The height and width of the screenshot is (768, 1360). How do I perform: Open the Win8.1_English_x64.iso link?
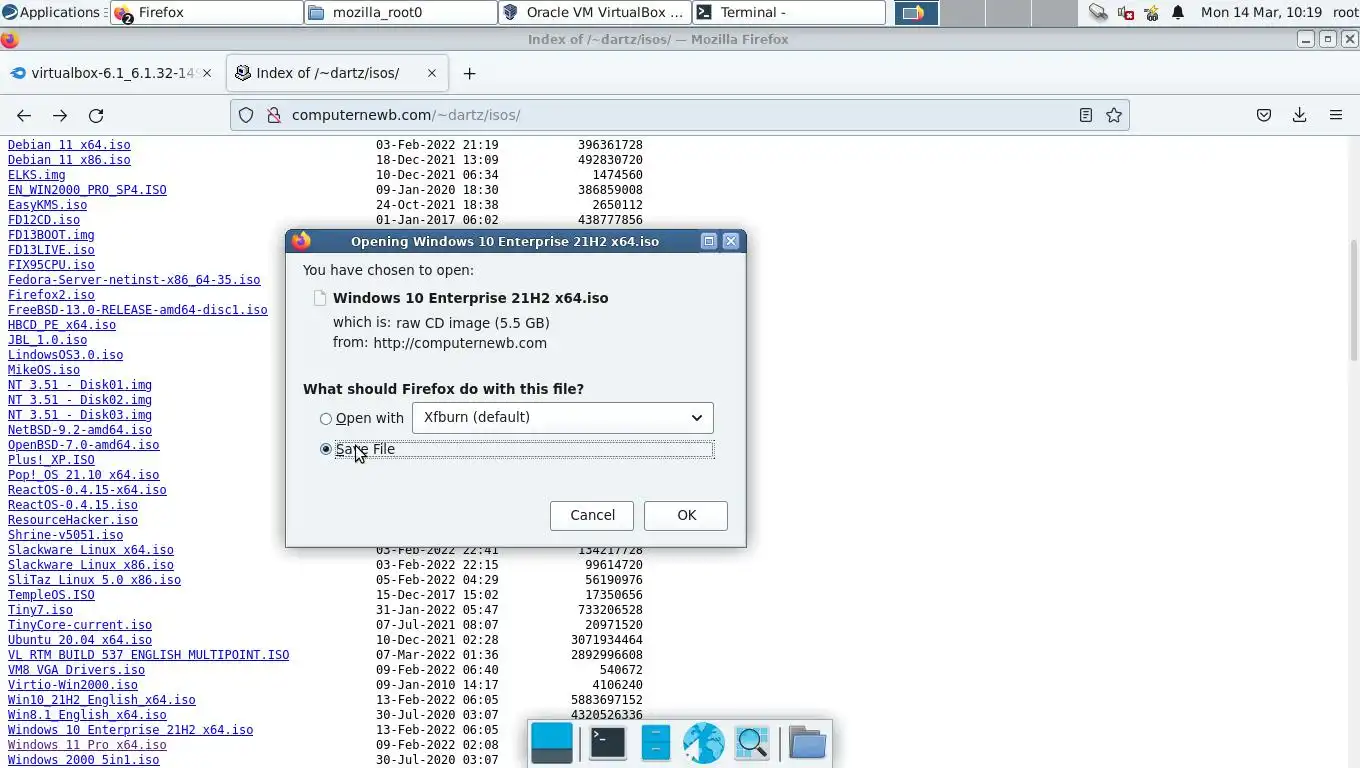[87, 715]
